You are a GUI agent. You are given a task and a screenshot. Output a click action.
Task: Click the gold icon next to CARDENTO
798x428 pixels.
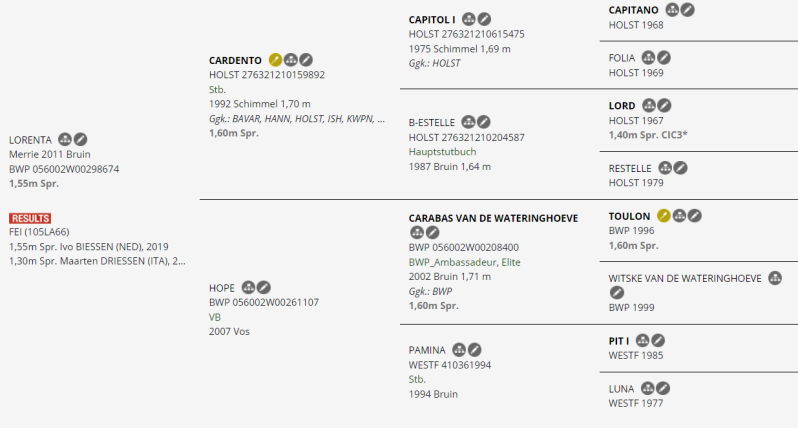tap(275, 60)
